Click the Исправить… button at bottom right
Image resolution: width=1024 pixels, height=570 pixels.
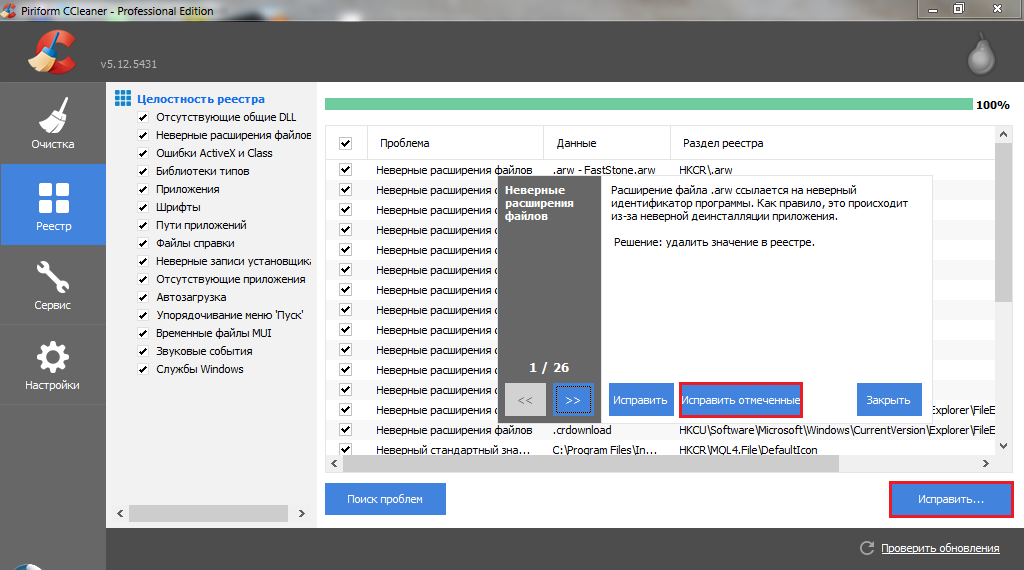click(951, 499)
